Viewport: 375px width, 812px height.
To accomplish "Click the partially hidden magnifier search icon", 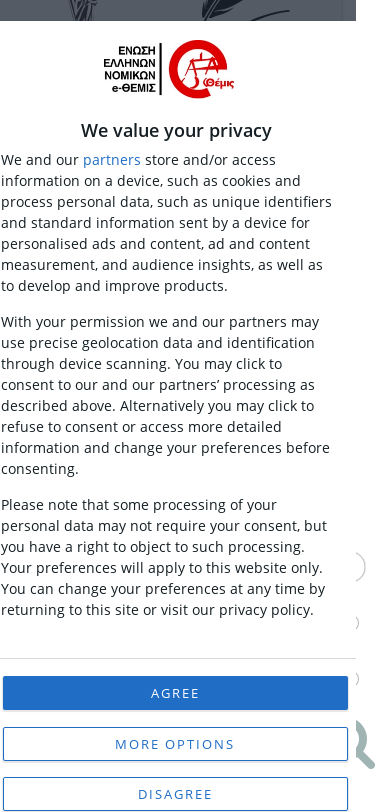I will (x=365, y=744).
